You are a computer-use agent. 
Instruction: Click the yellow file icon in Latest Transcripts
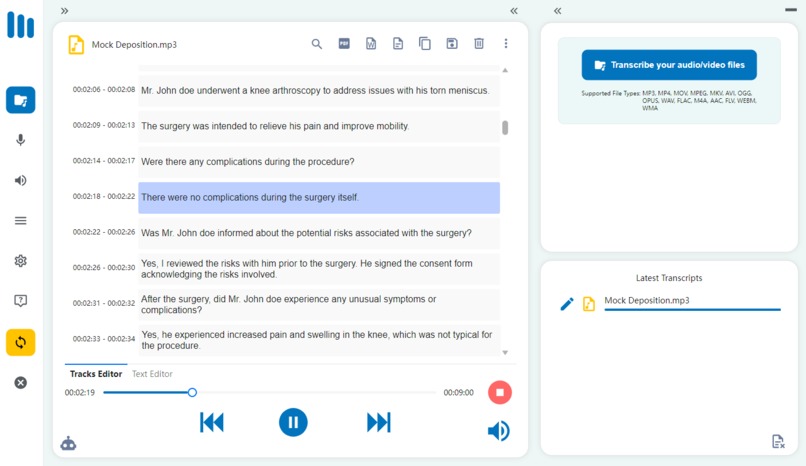coord(589,304)
